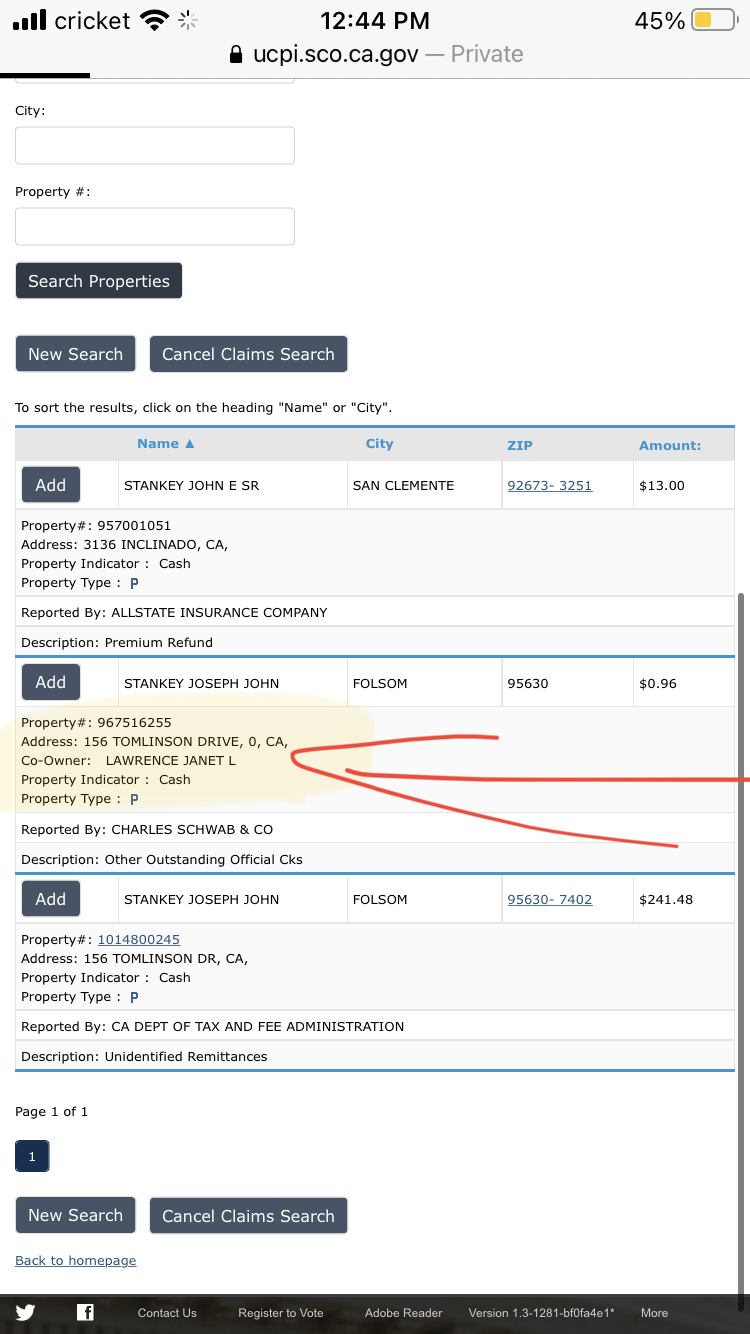
Task: Click the Amount column heading
Action: pyautogui.click(x=670, y=445)
